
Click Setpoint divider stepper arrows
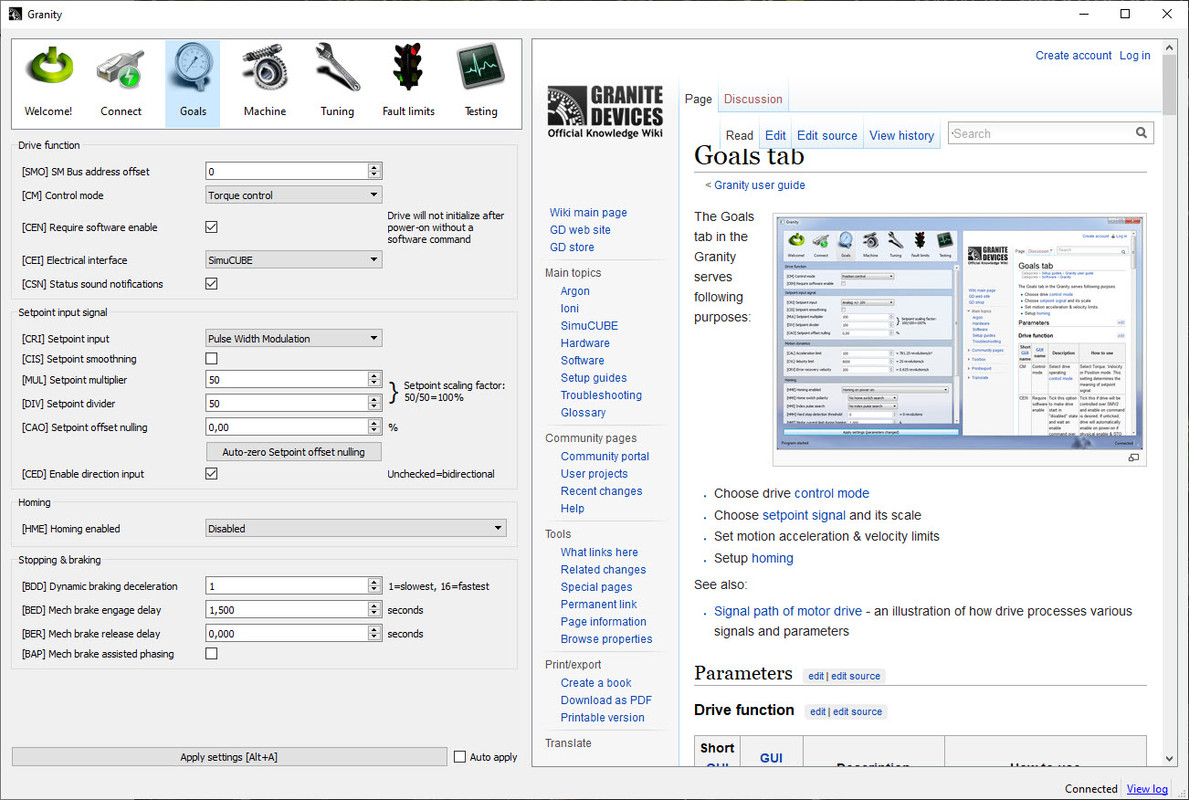[x=374, y=403]
